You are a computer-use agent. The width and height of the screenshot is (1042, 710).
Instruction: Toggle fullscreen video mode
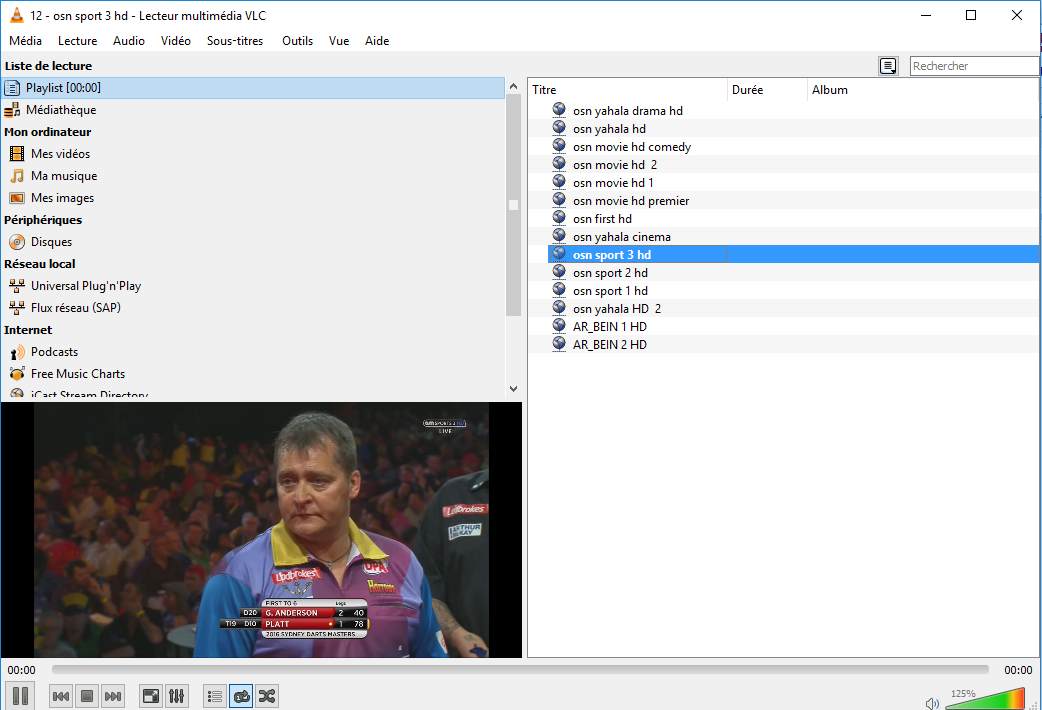tap(151, 696)
